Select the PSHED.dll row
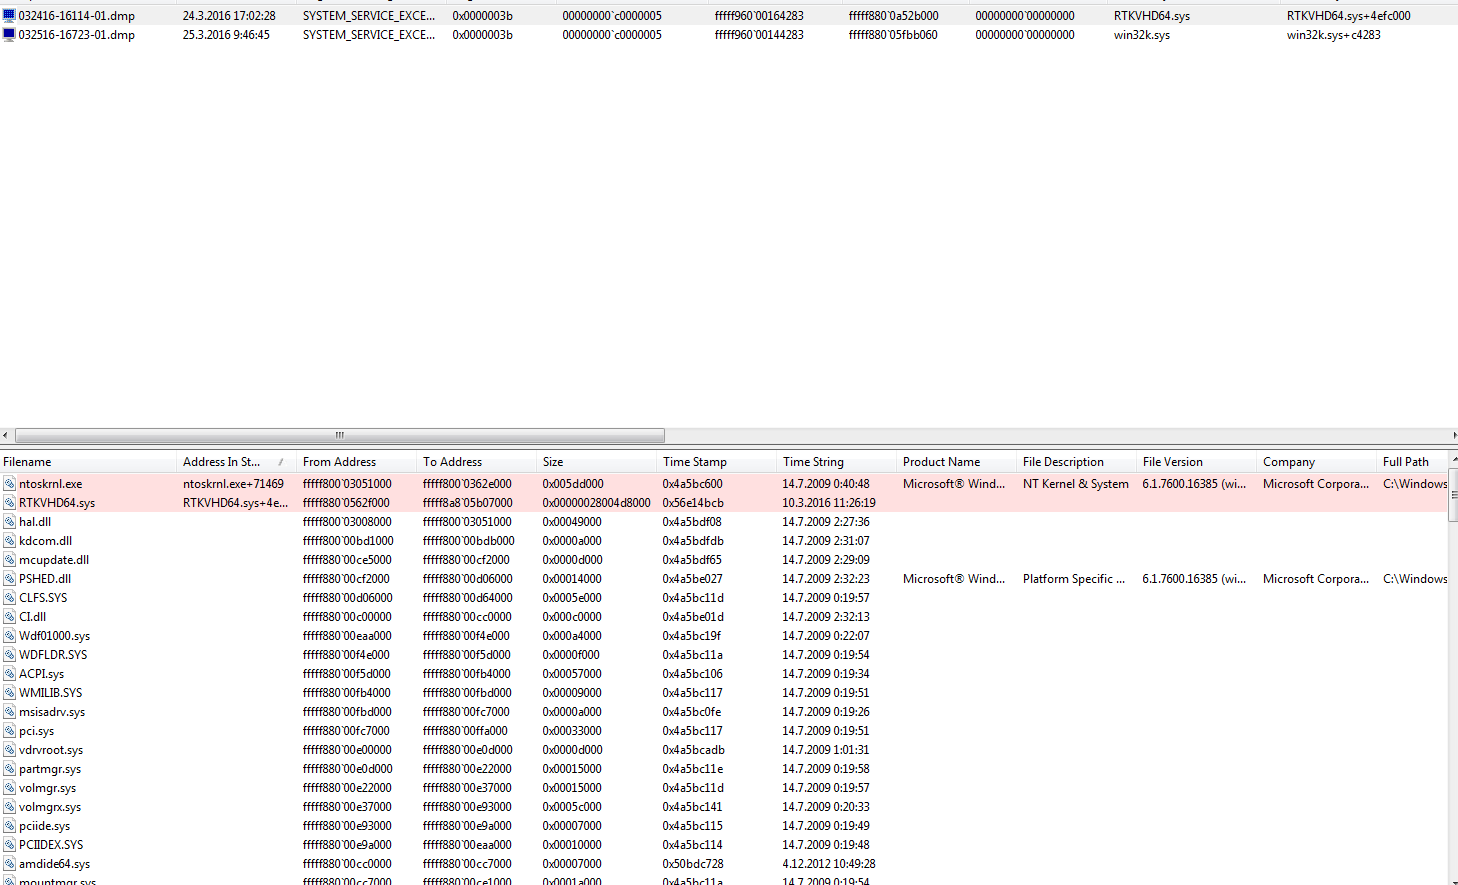1458x885 pixels. 45,579
